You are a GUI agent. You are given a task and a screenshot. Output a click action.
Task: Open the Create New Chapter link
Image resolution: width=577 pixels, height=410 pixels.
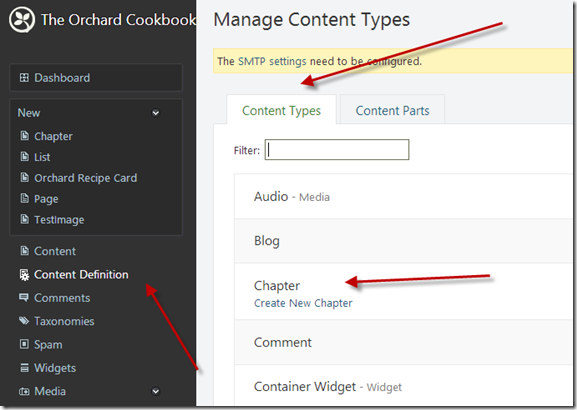coord(303,303)
